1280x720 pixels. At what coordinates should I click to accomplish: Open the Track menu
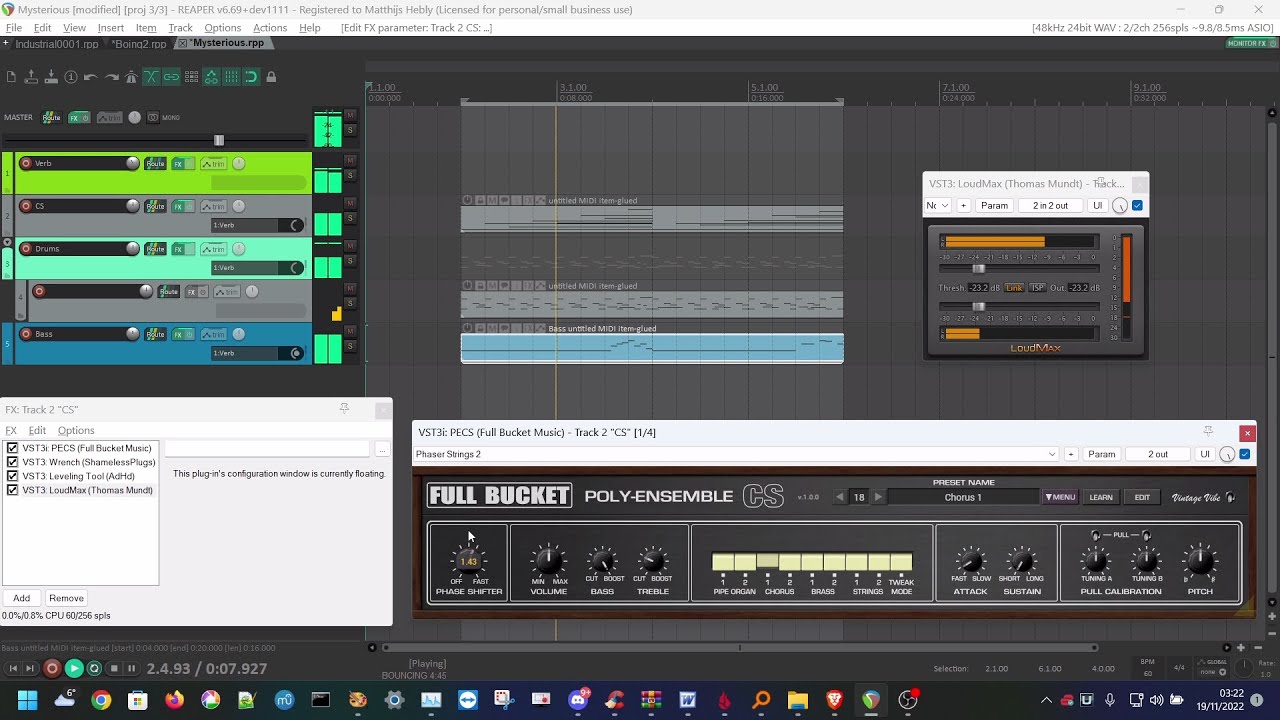pos(180,28)
